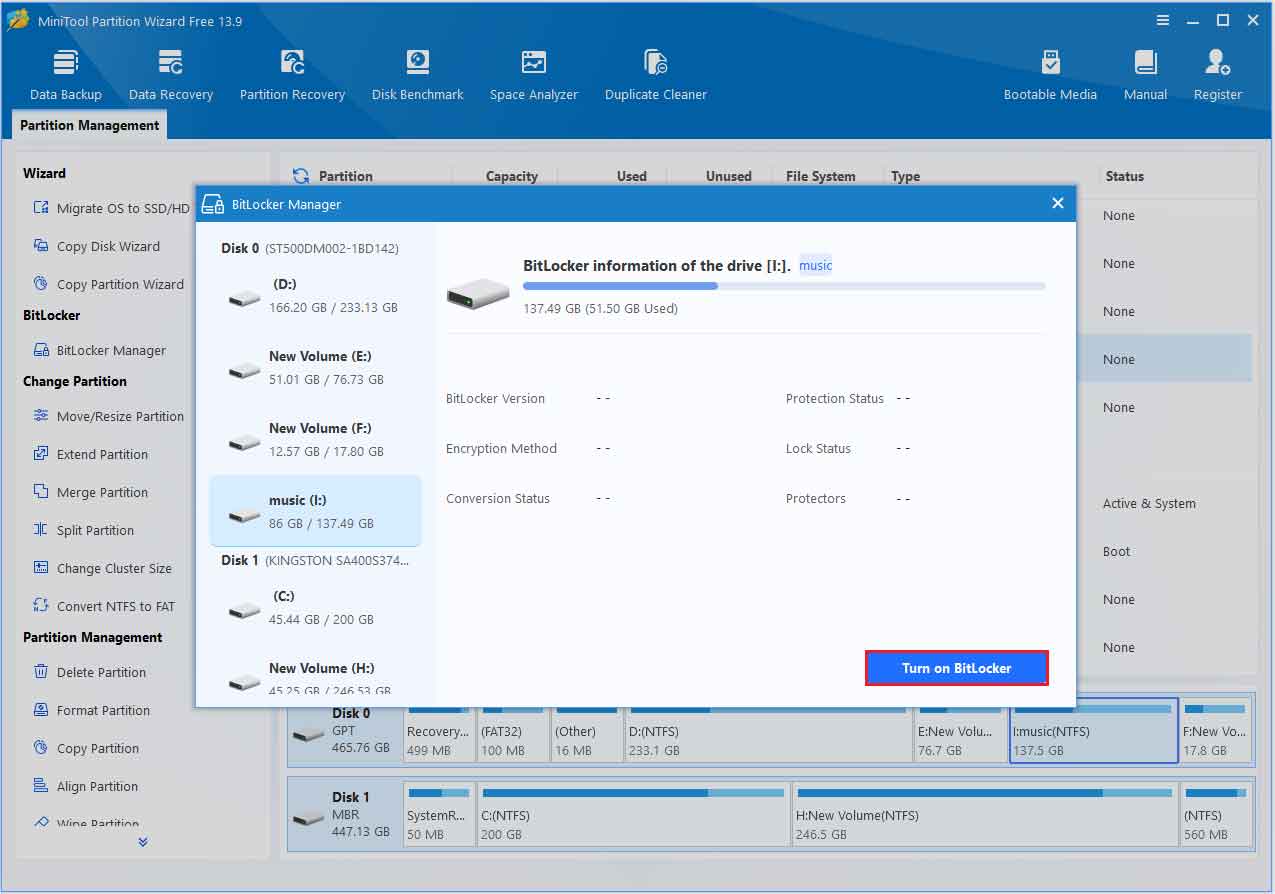Start Disk Benchmark tool
Image resolution: width=1275 pixels, height=894 pixels.
pos(418,75)
